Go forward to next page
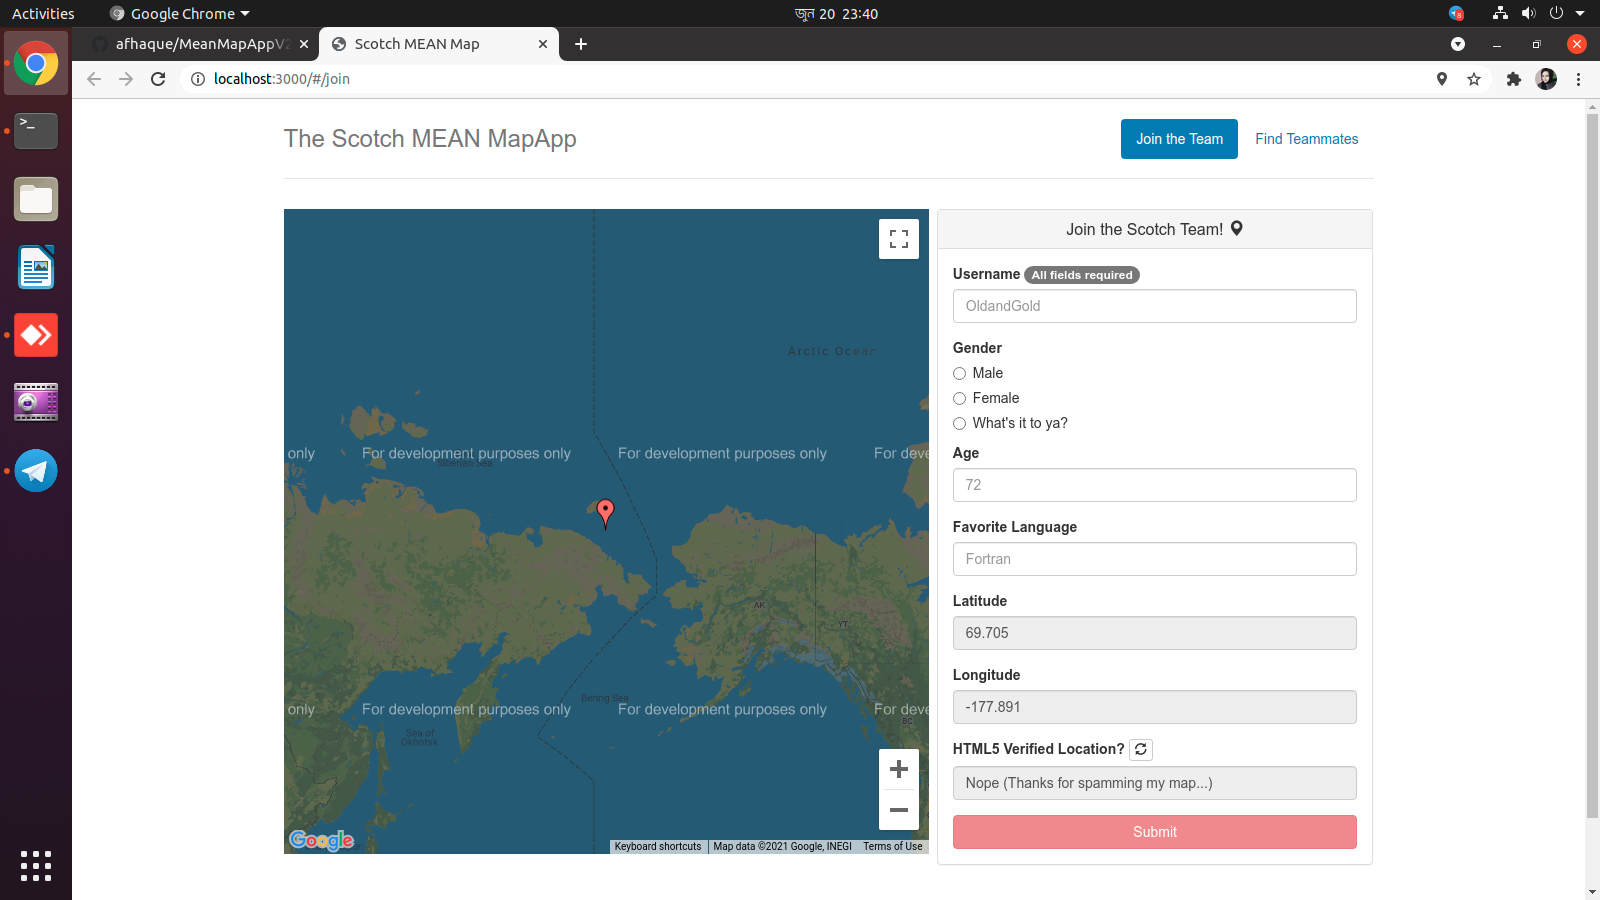 [x=126, y=79]
